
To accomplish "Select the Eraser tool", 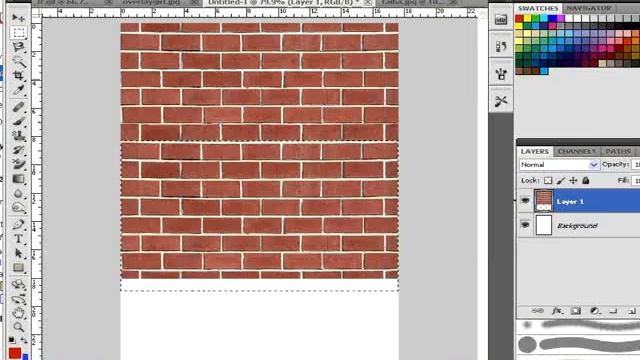I will (x=18, y=164).
